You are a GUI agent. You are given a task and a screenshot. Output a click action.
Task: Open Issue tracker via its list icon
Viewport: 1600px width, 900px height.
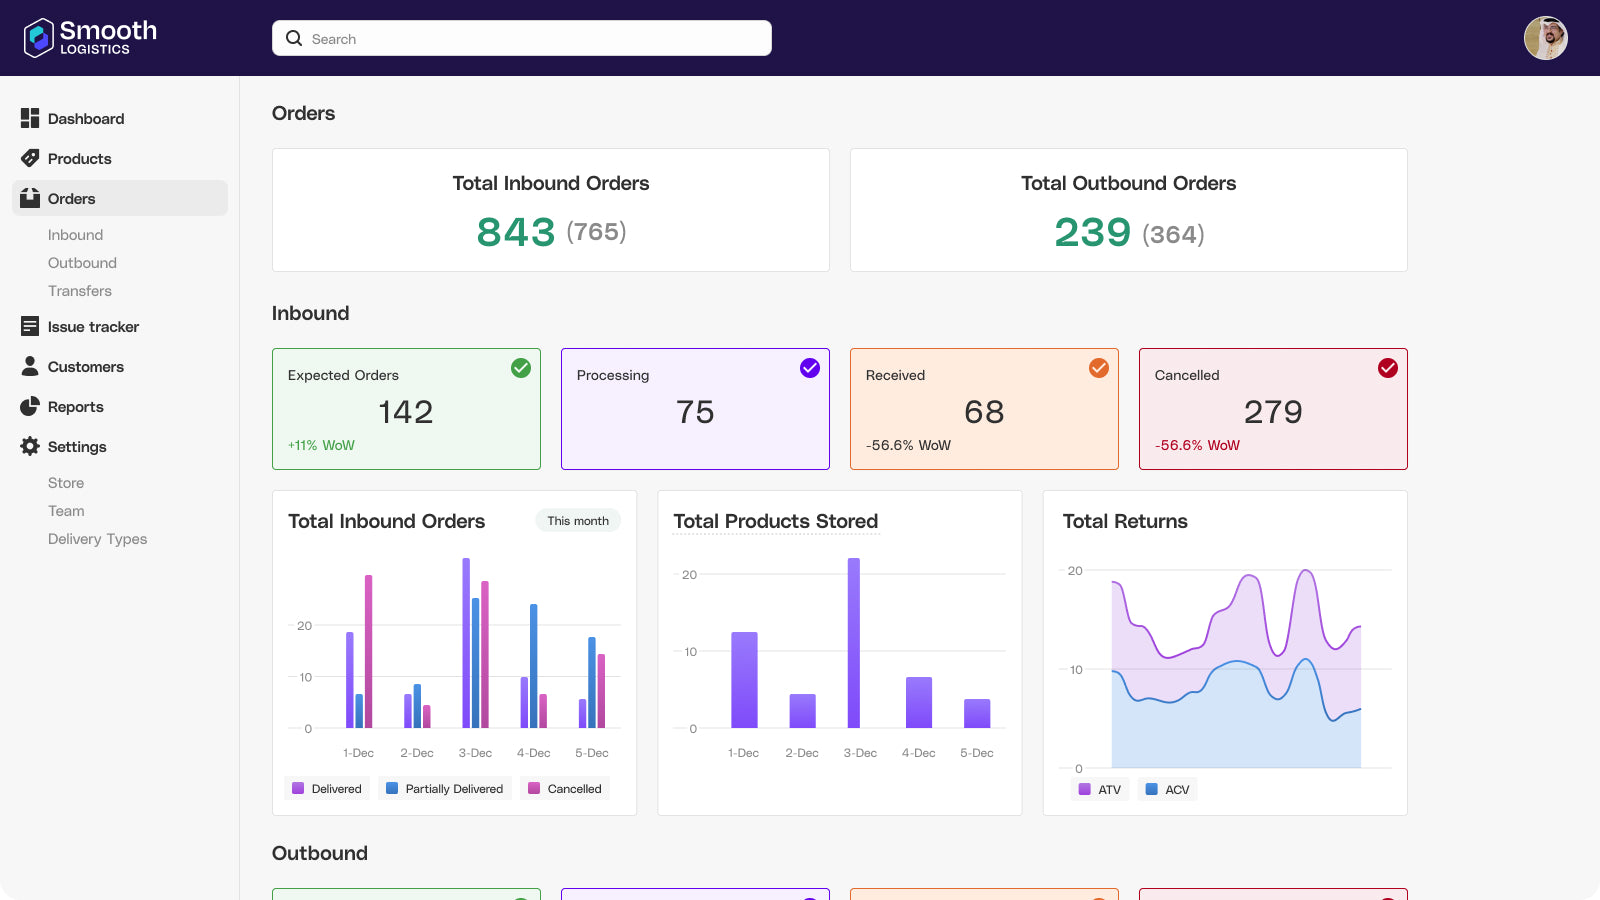tap(30, 326)
